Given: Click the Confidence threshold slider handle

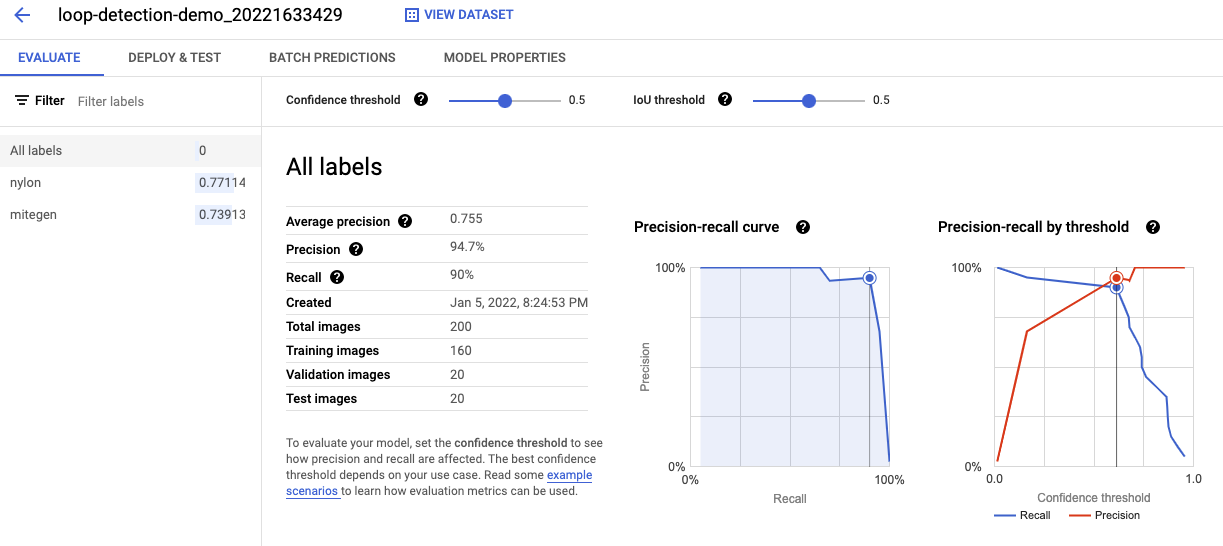Looking at the screenshot, I should tap(505, 100).
